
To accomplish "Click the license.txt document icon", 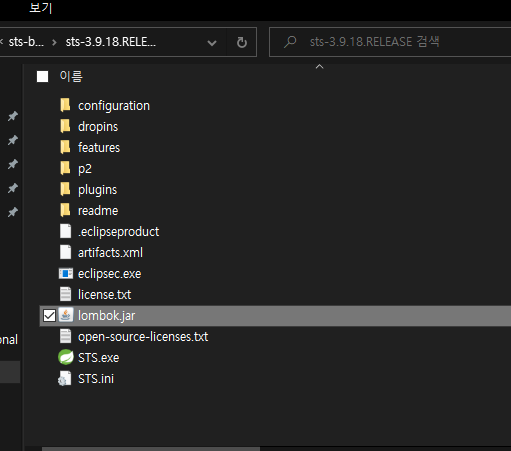I will click(65, 294).
